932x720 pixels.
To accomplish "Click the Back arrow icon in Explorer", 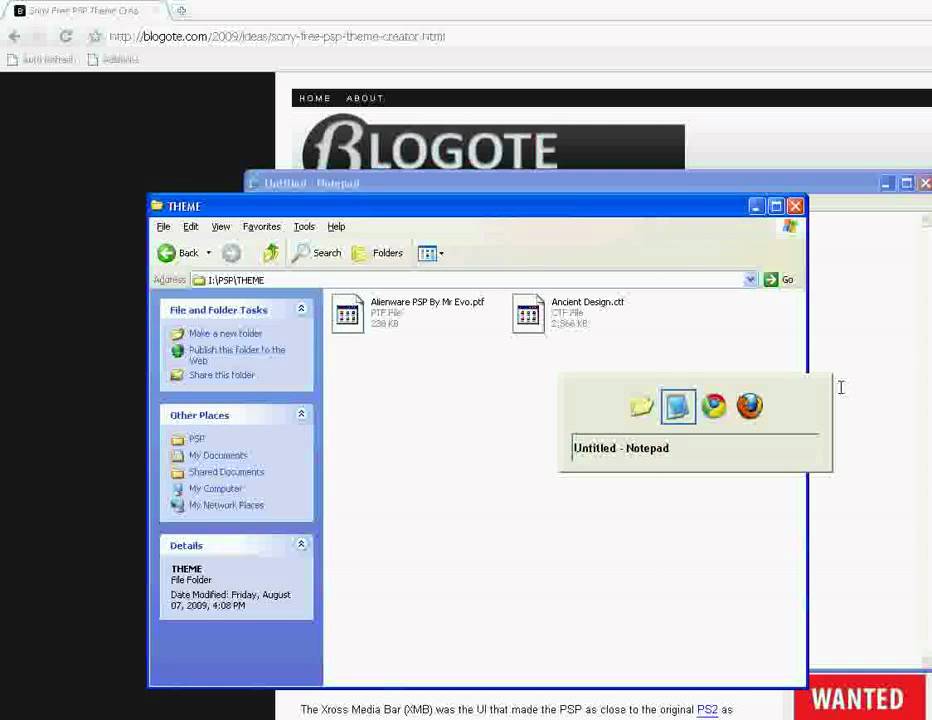I will (x=166, y=253).
